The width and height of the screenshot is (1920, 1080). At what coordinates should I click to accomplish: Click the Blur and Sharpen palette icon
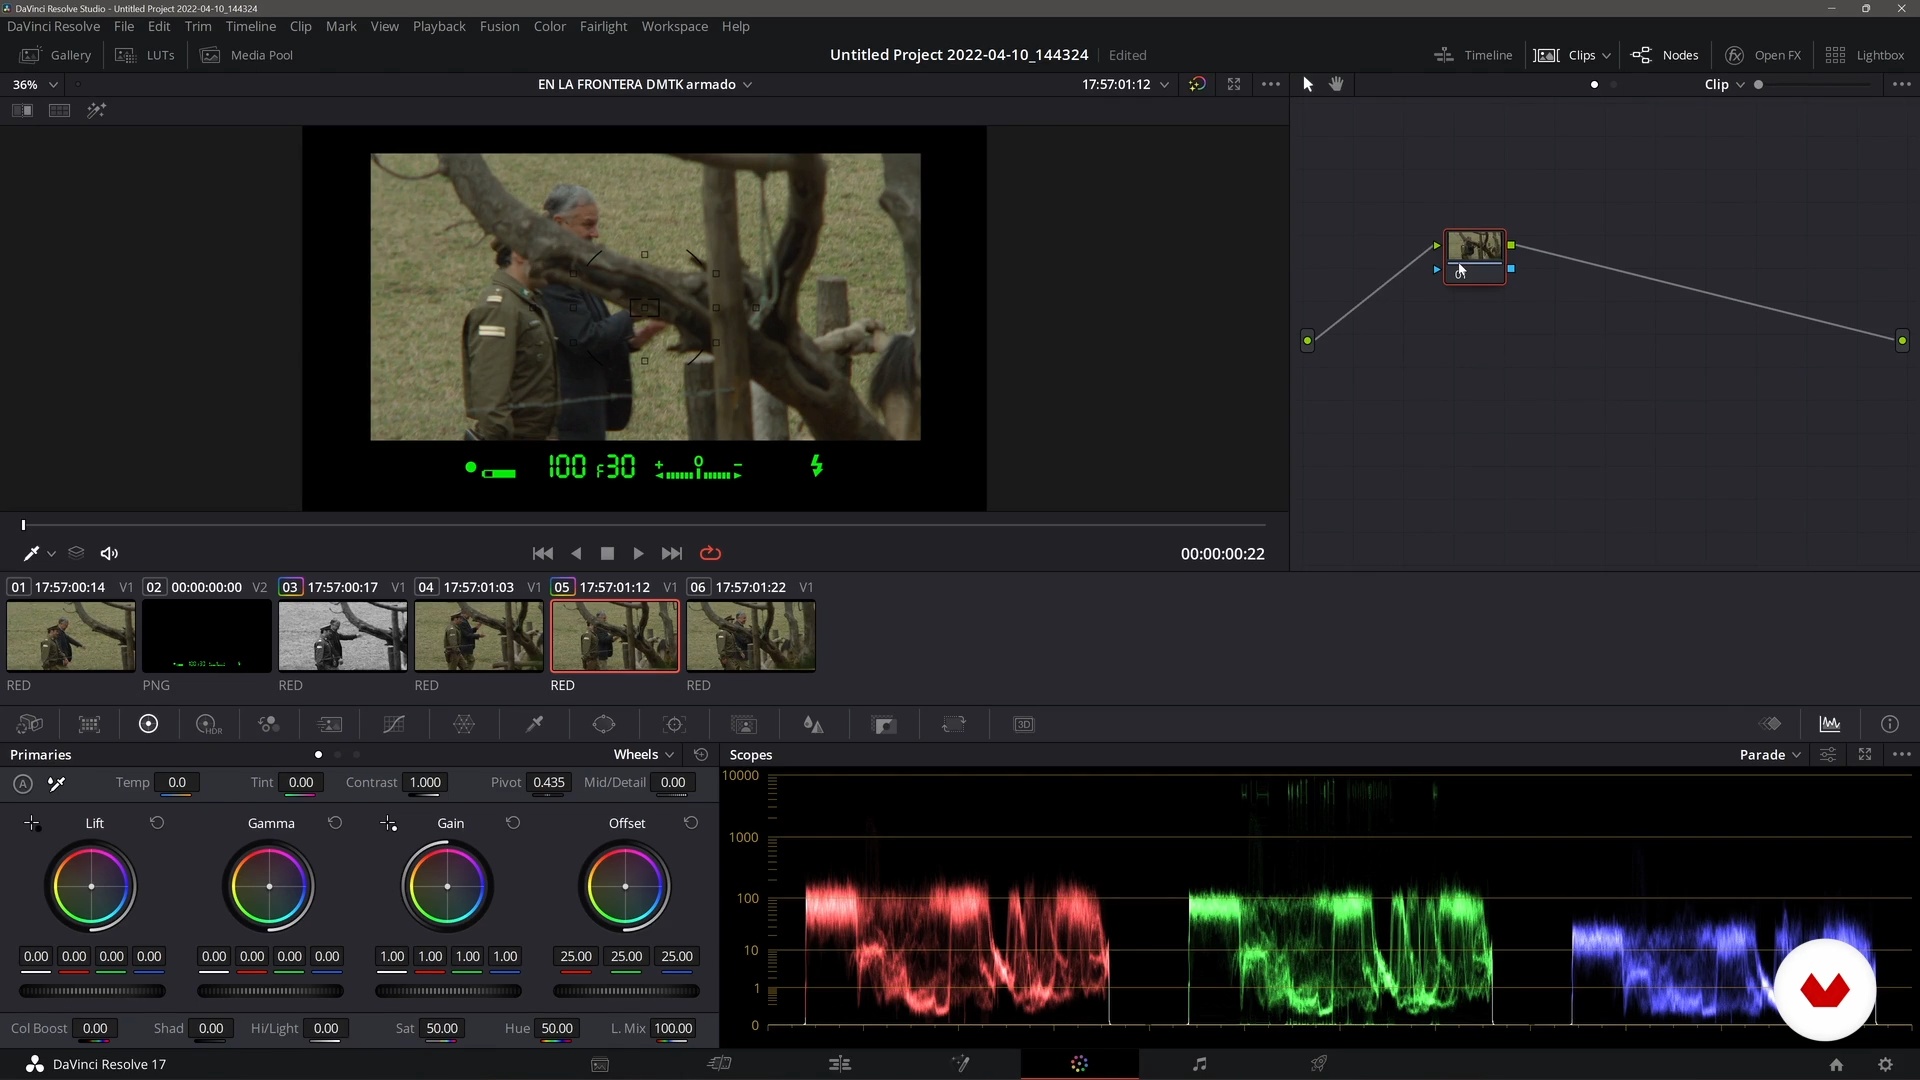[x=814, y=724]
